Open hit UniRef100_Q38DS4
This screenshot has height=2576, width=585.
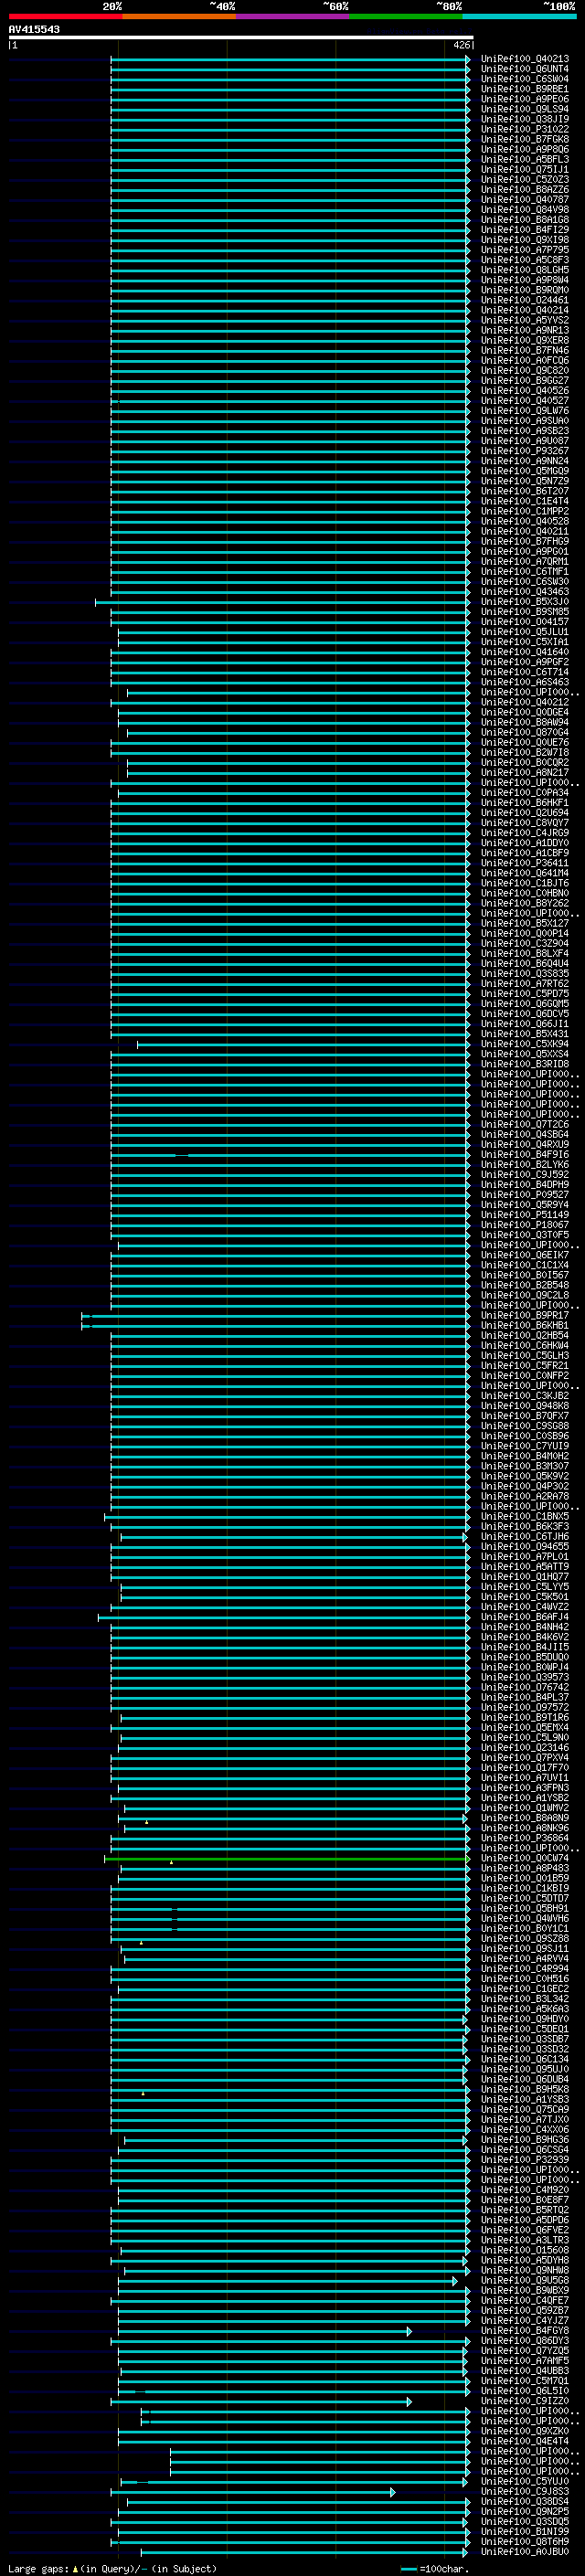pyautogui.click(x=524, y=2502)
